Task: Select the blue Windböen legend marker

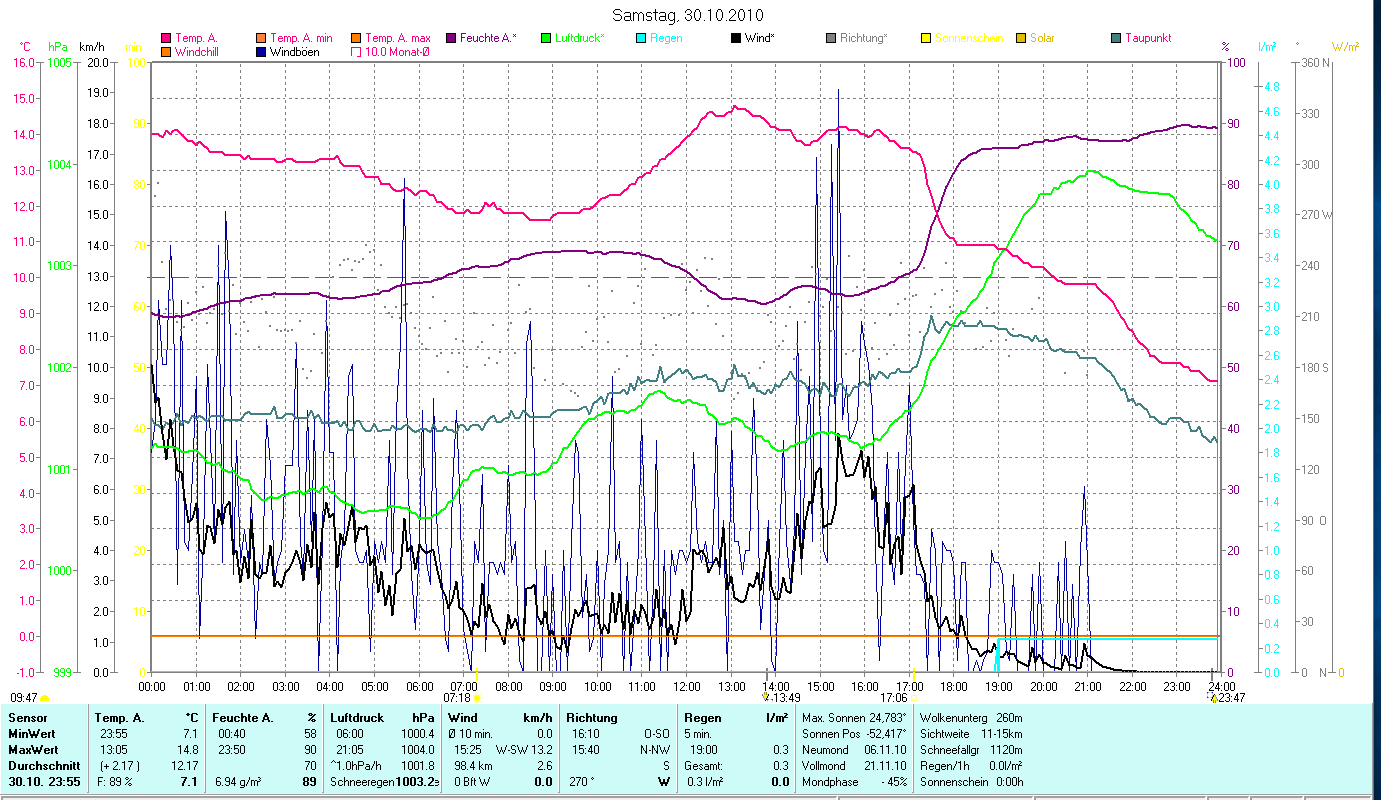Action: [261, 52]
